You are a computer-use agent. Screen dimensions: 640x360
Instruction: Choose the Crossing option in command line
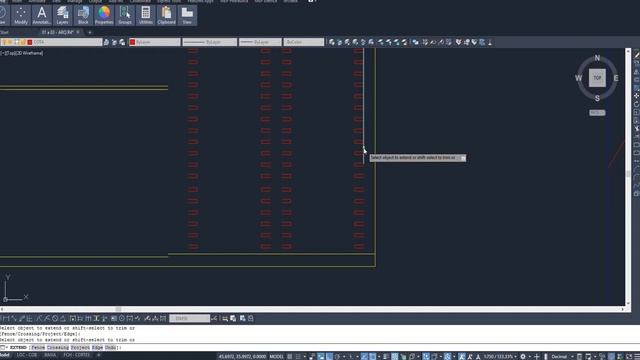click(x=58, y=348)
